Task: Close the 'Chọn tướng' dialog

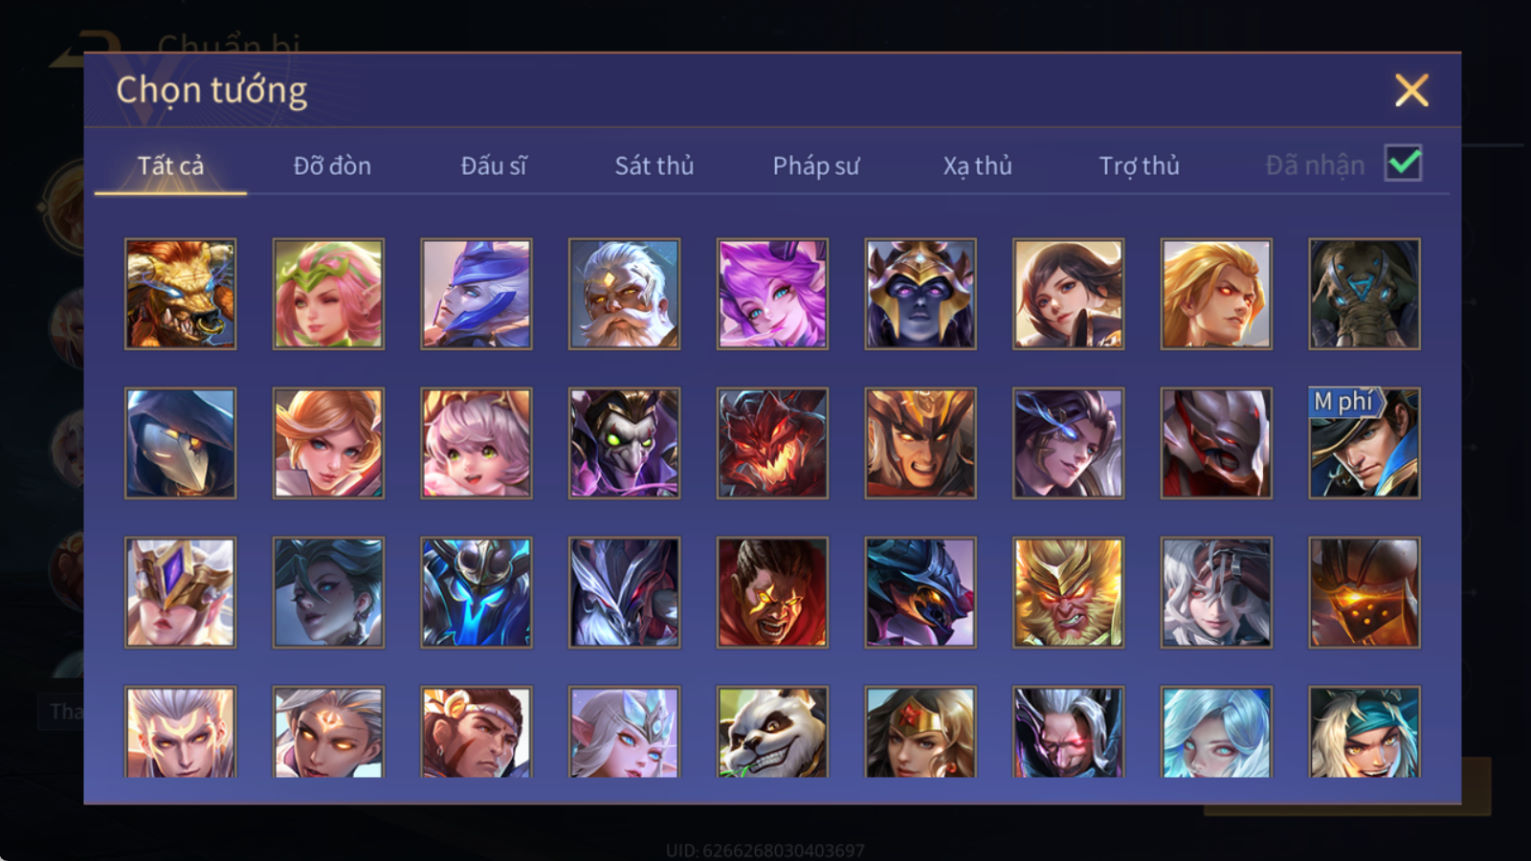Action: (1411, 90)
